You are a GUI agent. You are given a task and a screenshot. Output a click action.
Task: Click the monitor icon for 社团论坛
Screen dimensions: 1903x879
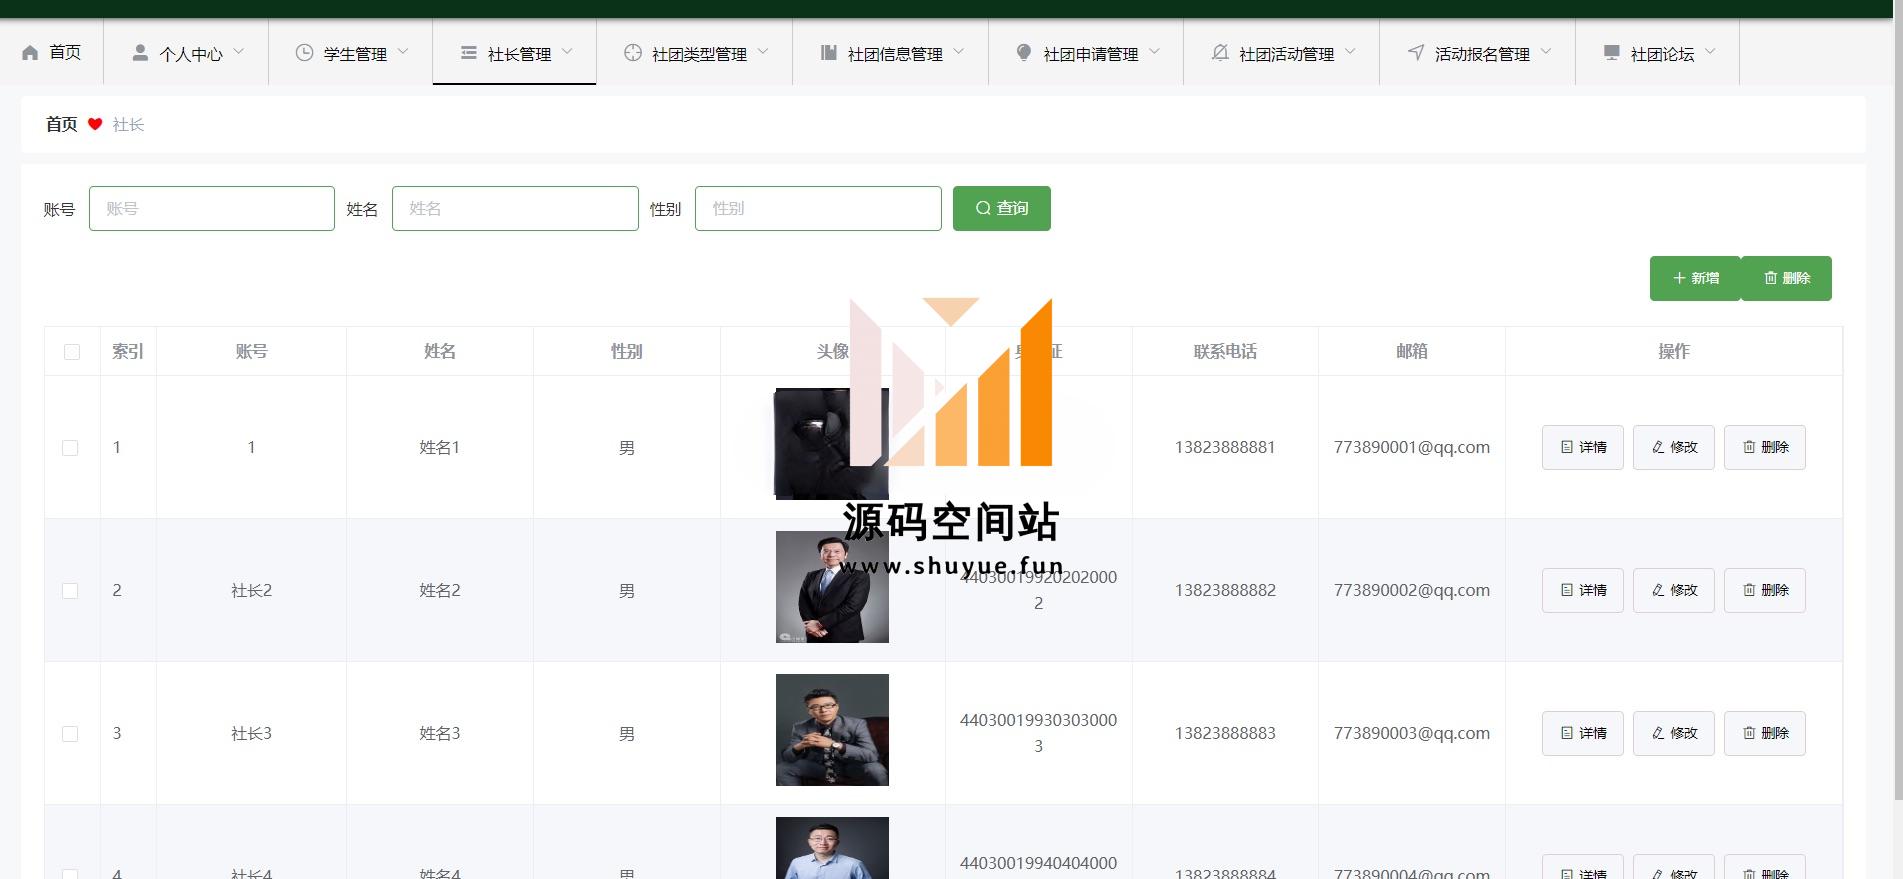[1611, 53]
